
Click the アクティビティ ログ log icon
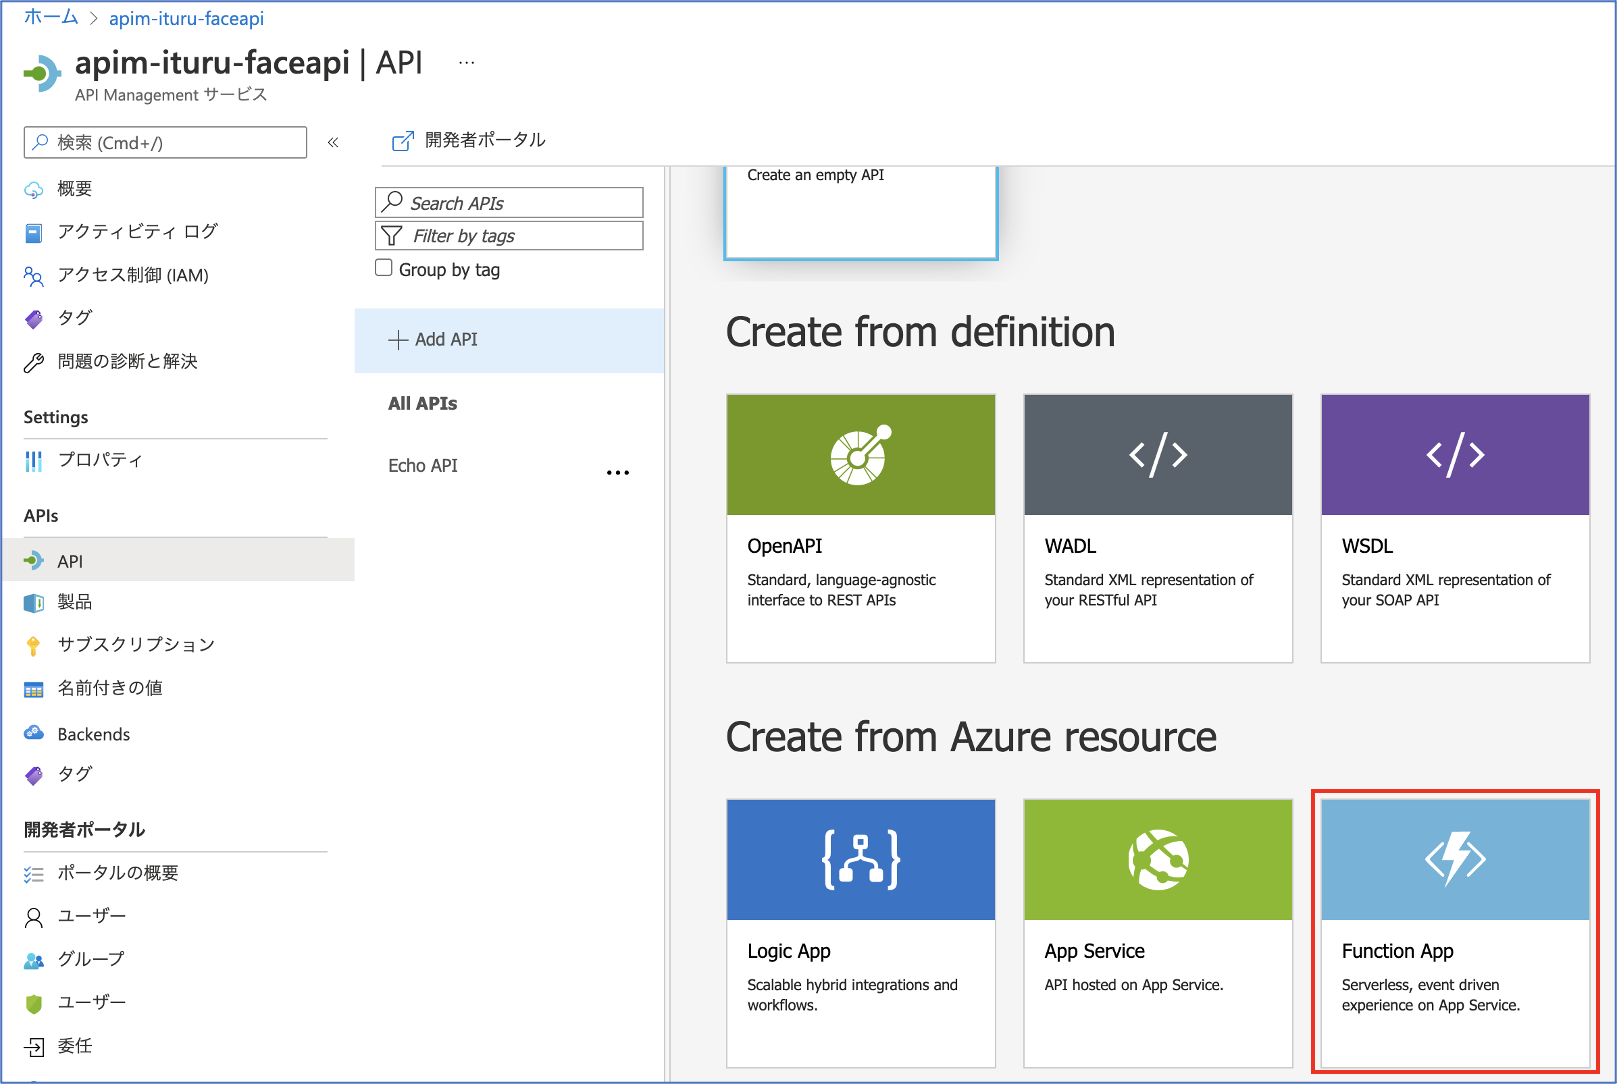[34, 233]
